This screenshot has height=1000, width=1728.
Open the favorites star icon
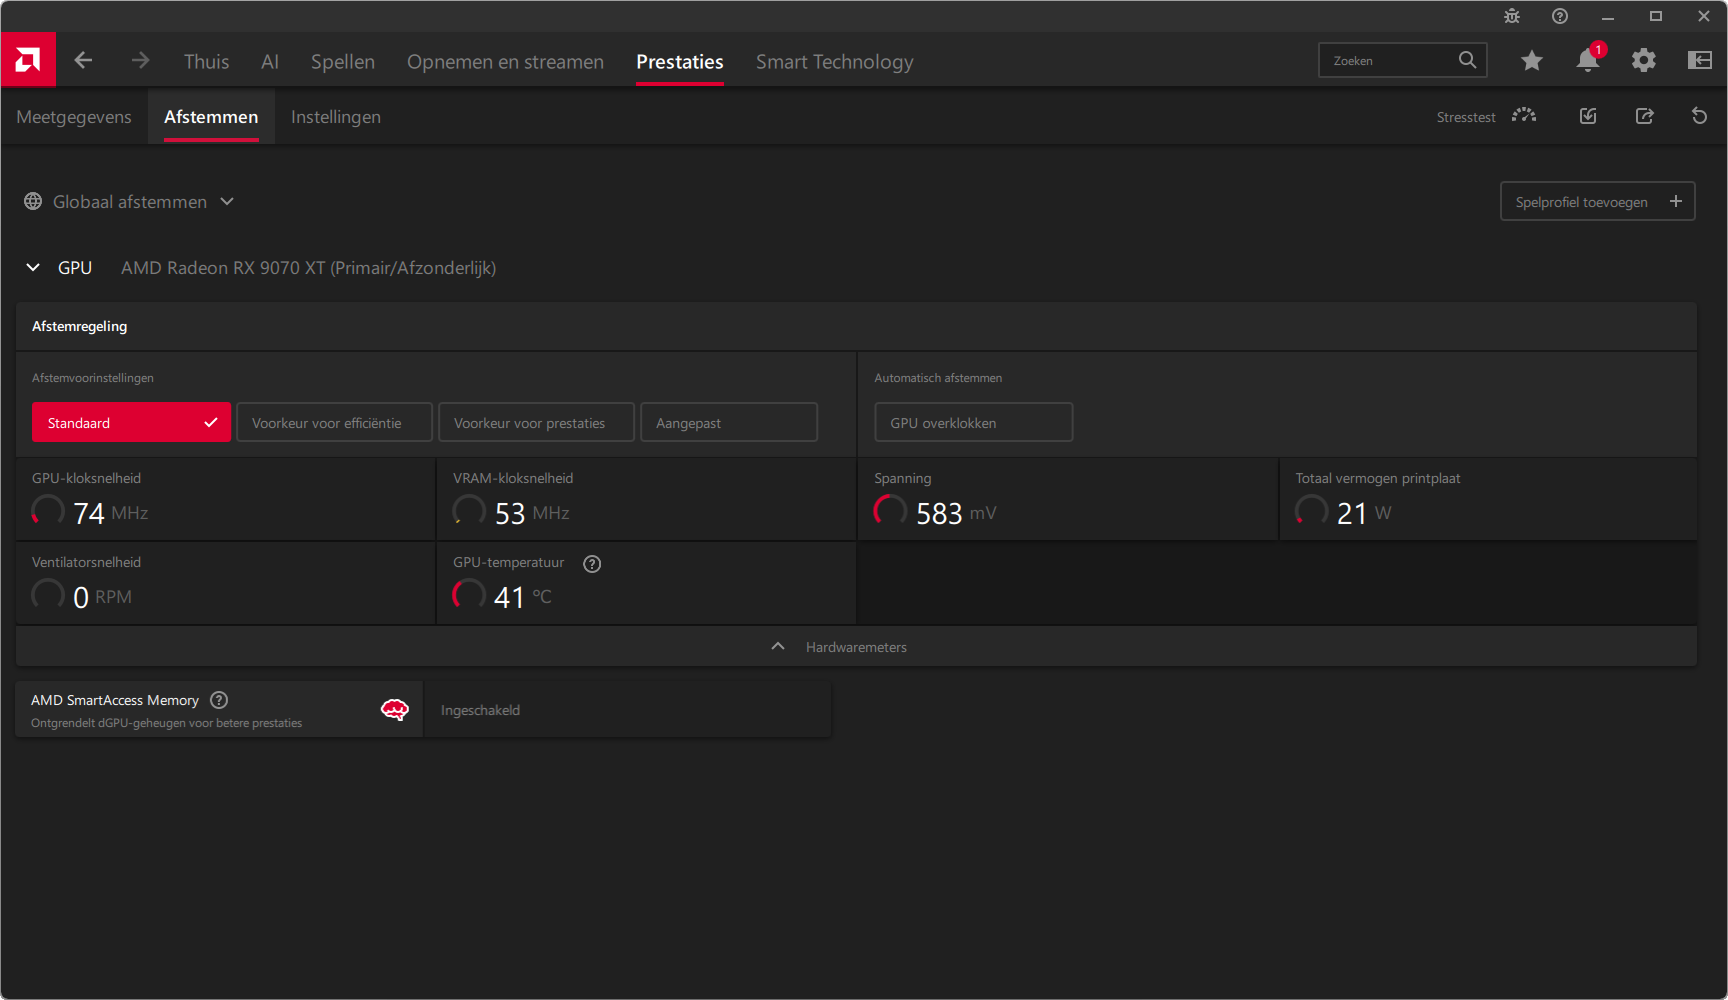(x=1531, y=61)
